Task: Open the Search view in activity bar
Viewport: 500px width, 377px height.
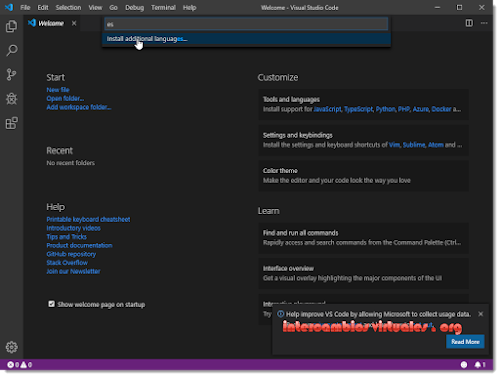Action: (x=11, y=51)
